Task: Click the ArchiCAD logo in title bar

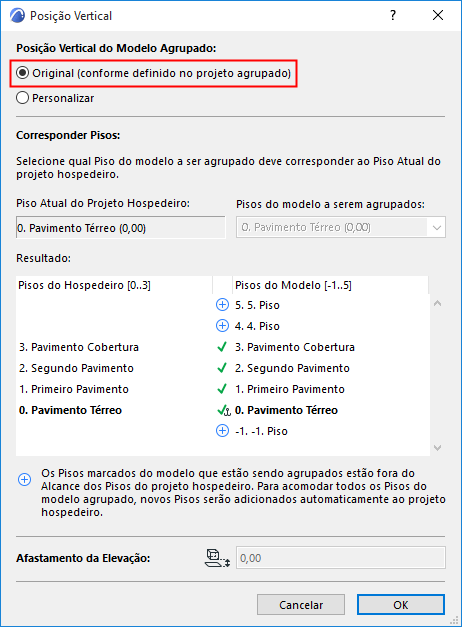Action: pos(17,16)
